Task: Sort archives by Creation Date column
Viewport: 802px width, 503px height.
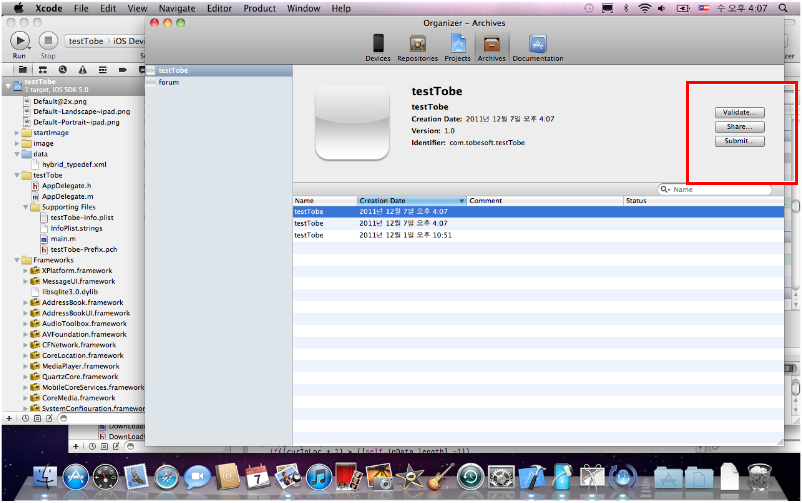Action: click(x=412, y=201)
